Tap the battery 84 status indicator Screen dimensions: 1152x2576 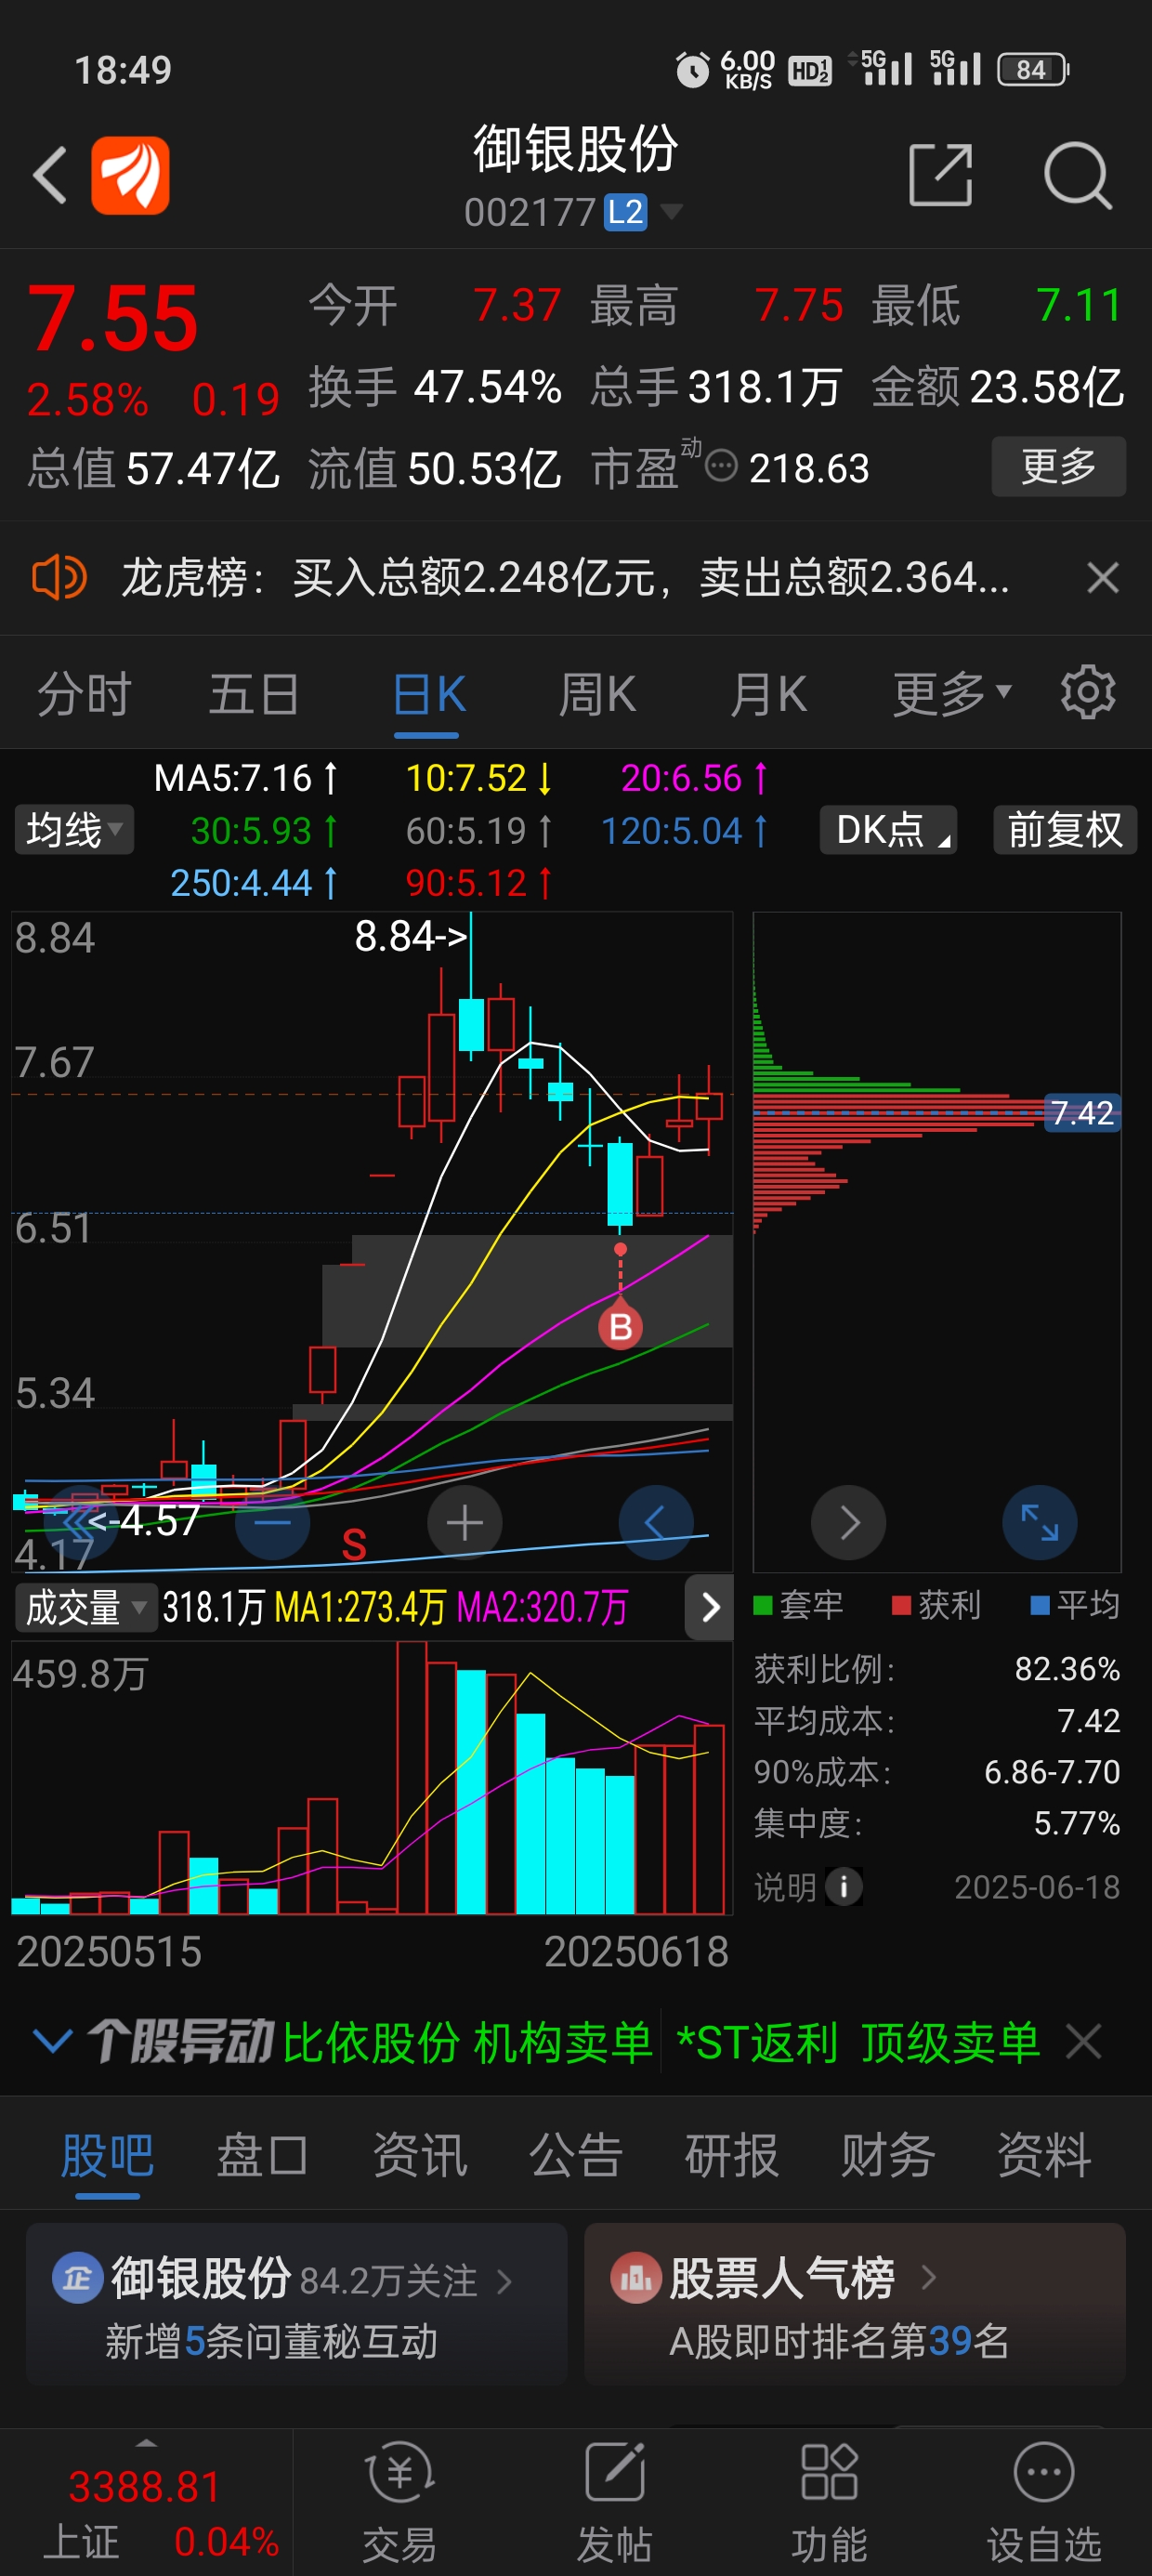(x=1034, y=69)
